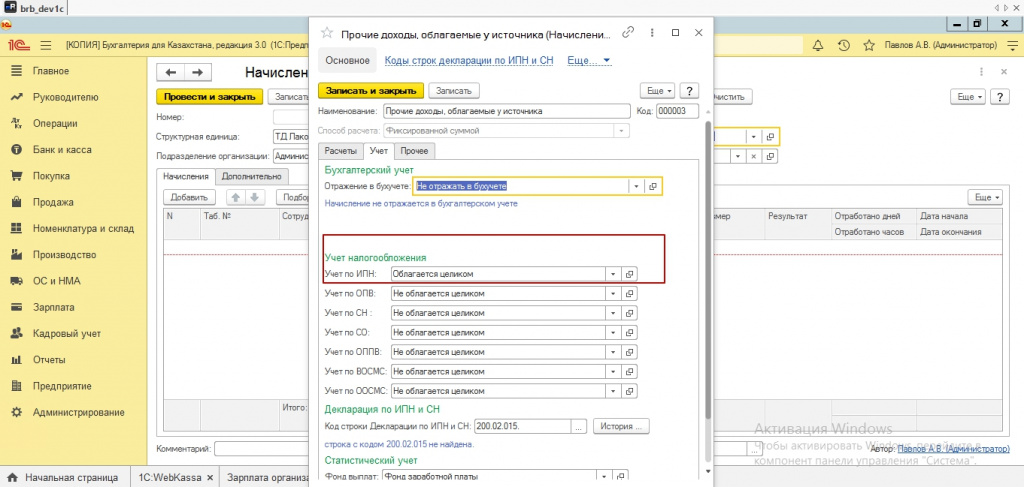Image resolution: width=1024 pixels, height=487 pixels.
Task: Expand Учет по ОППВ dropdown
Action: (x=613, y=352)
